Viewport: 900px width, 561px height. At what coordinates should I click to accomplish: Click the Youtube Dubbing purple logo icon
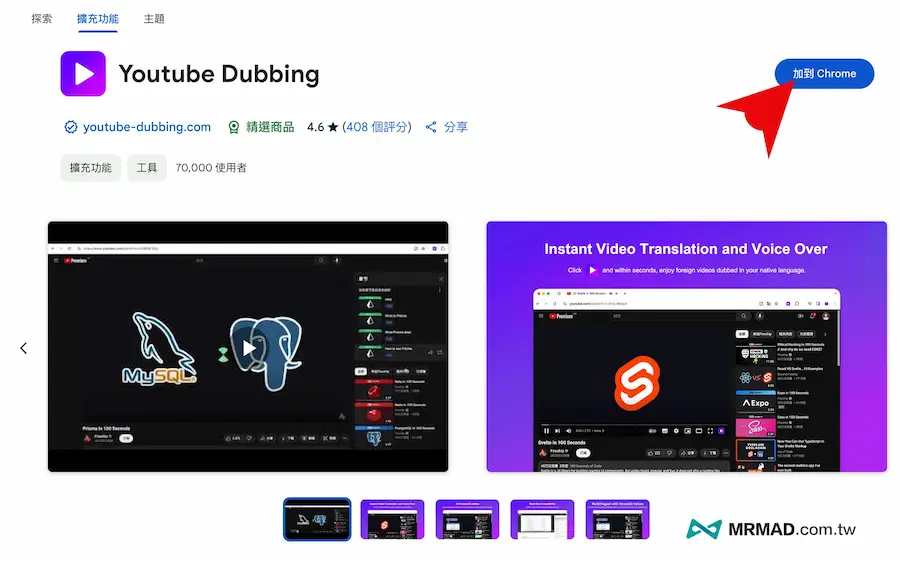83,74
